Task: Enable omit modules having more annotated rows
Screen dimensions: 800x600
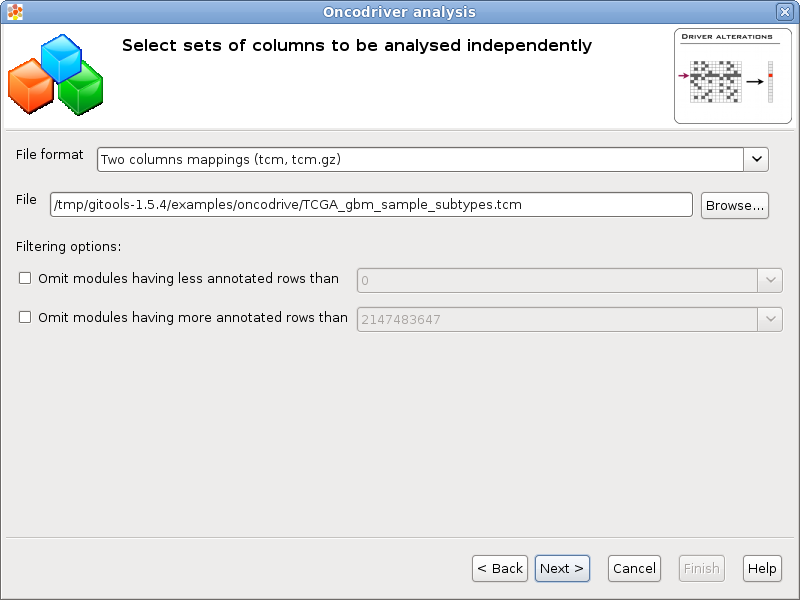Action: click(24, 318)
